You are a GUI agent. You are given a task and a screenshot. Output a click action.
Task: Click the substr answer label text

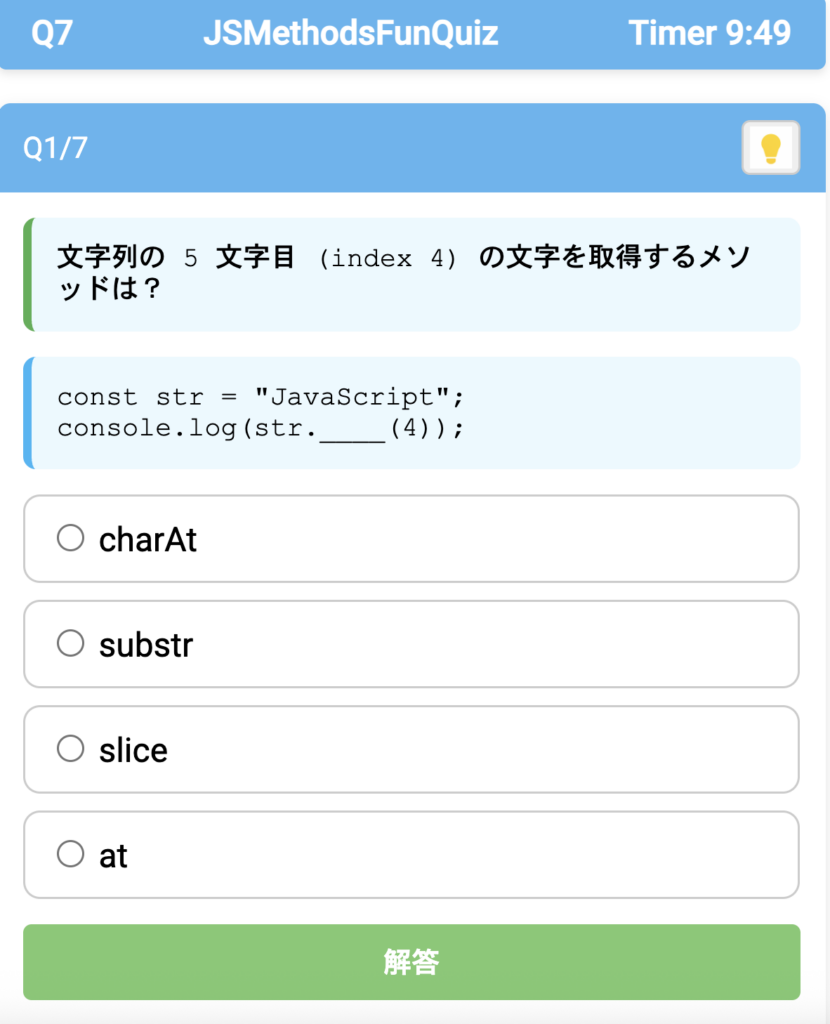point(145,645)
